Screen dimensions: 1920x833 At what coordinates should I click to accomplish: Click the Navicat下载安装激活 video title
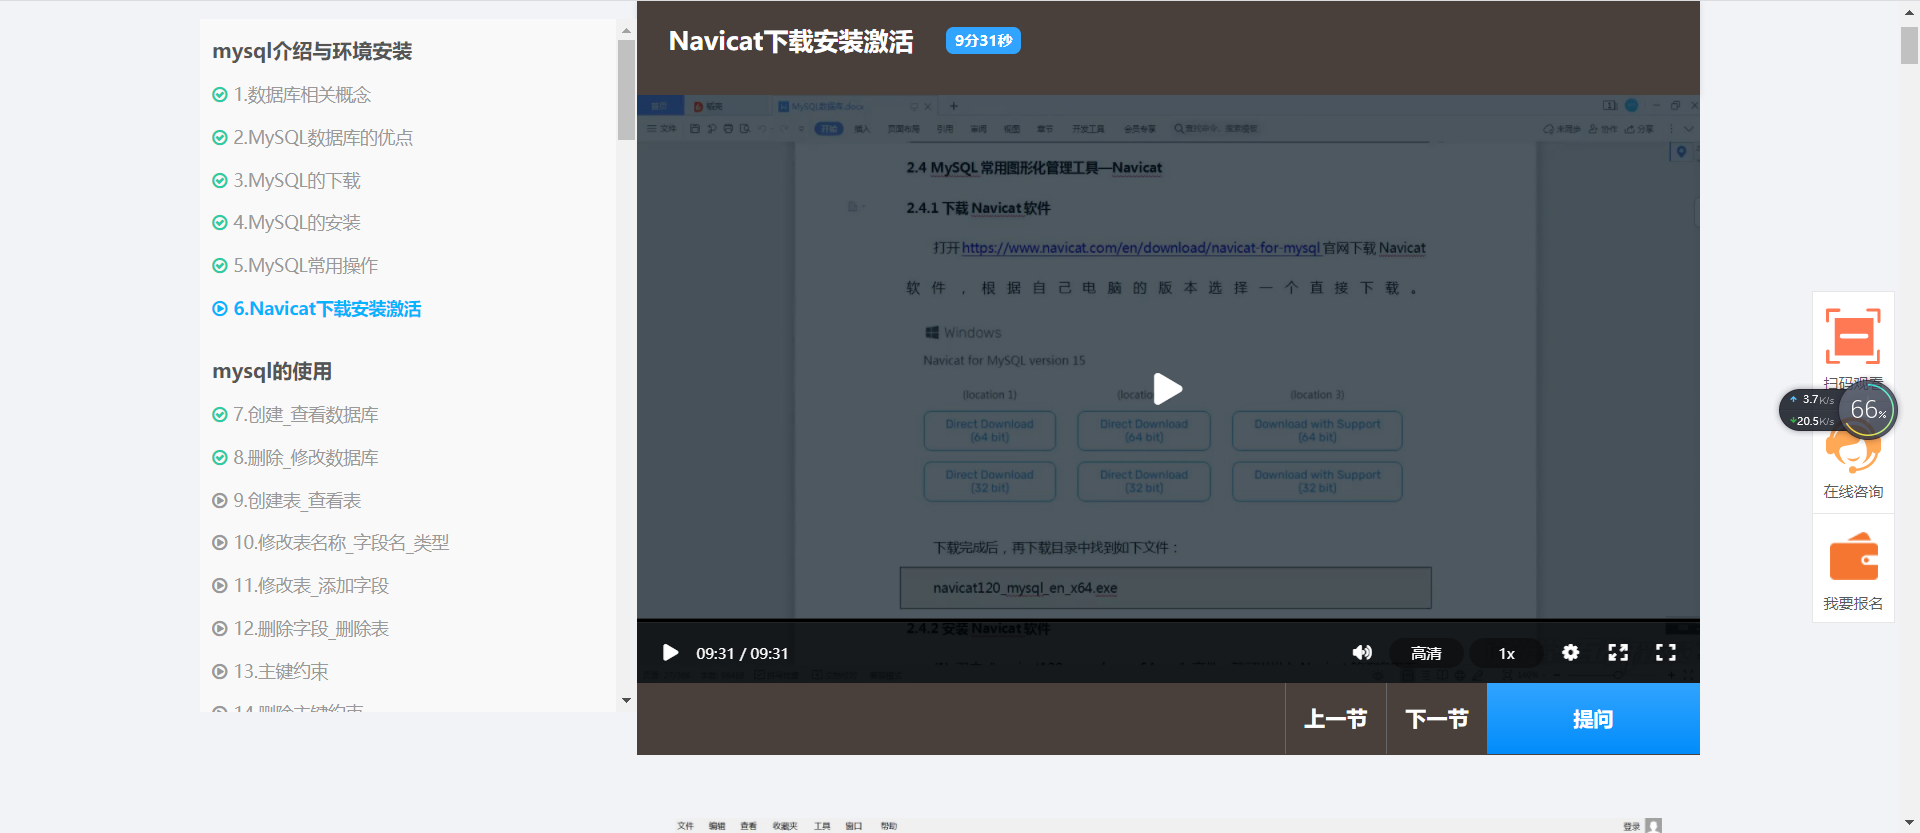790,41
